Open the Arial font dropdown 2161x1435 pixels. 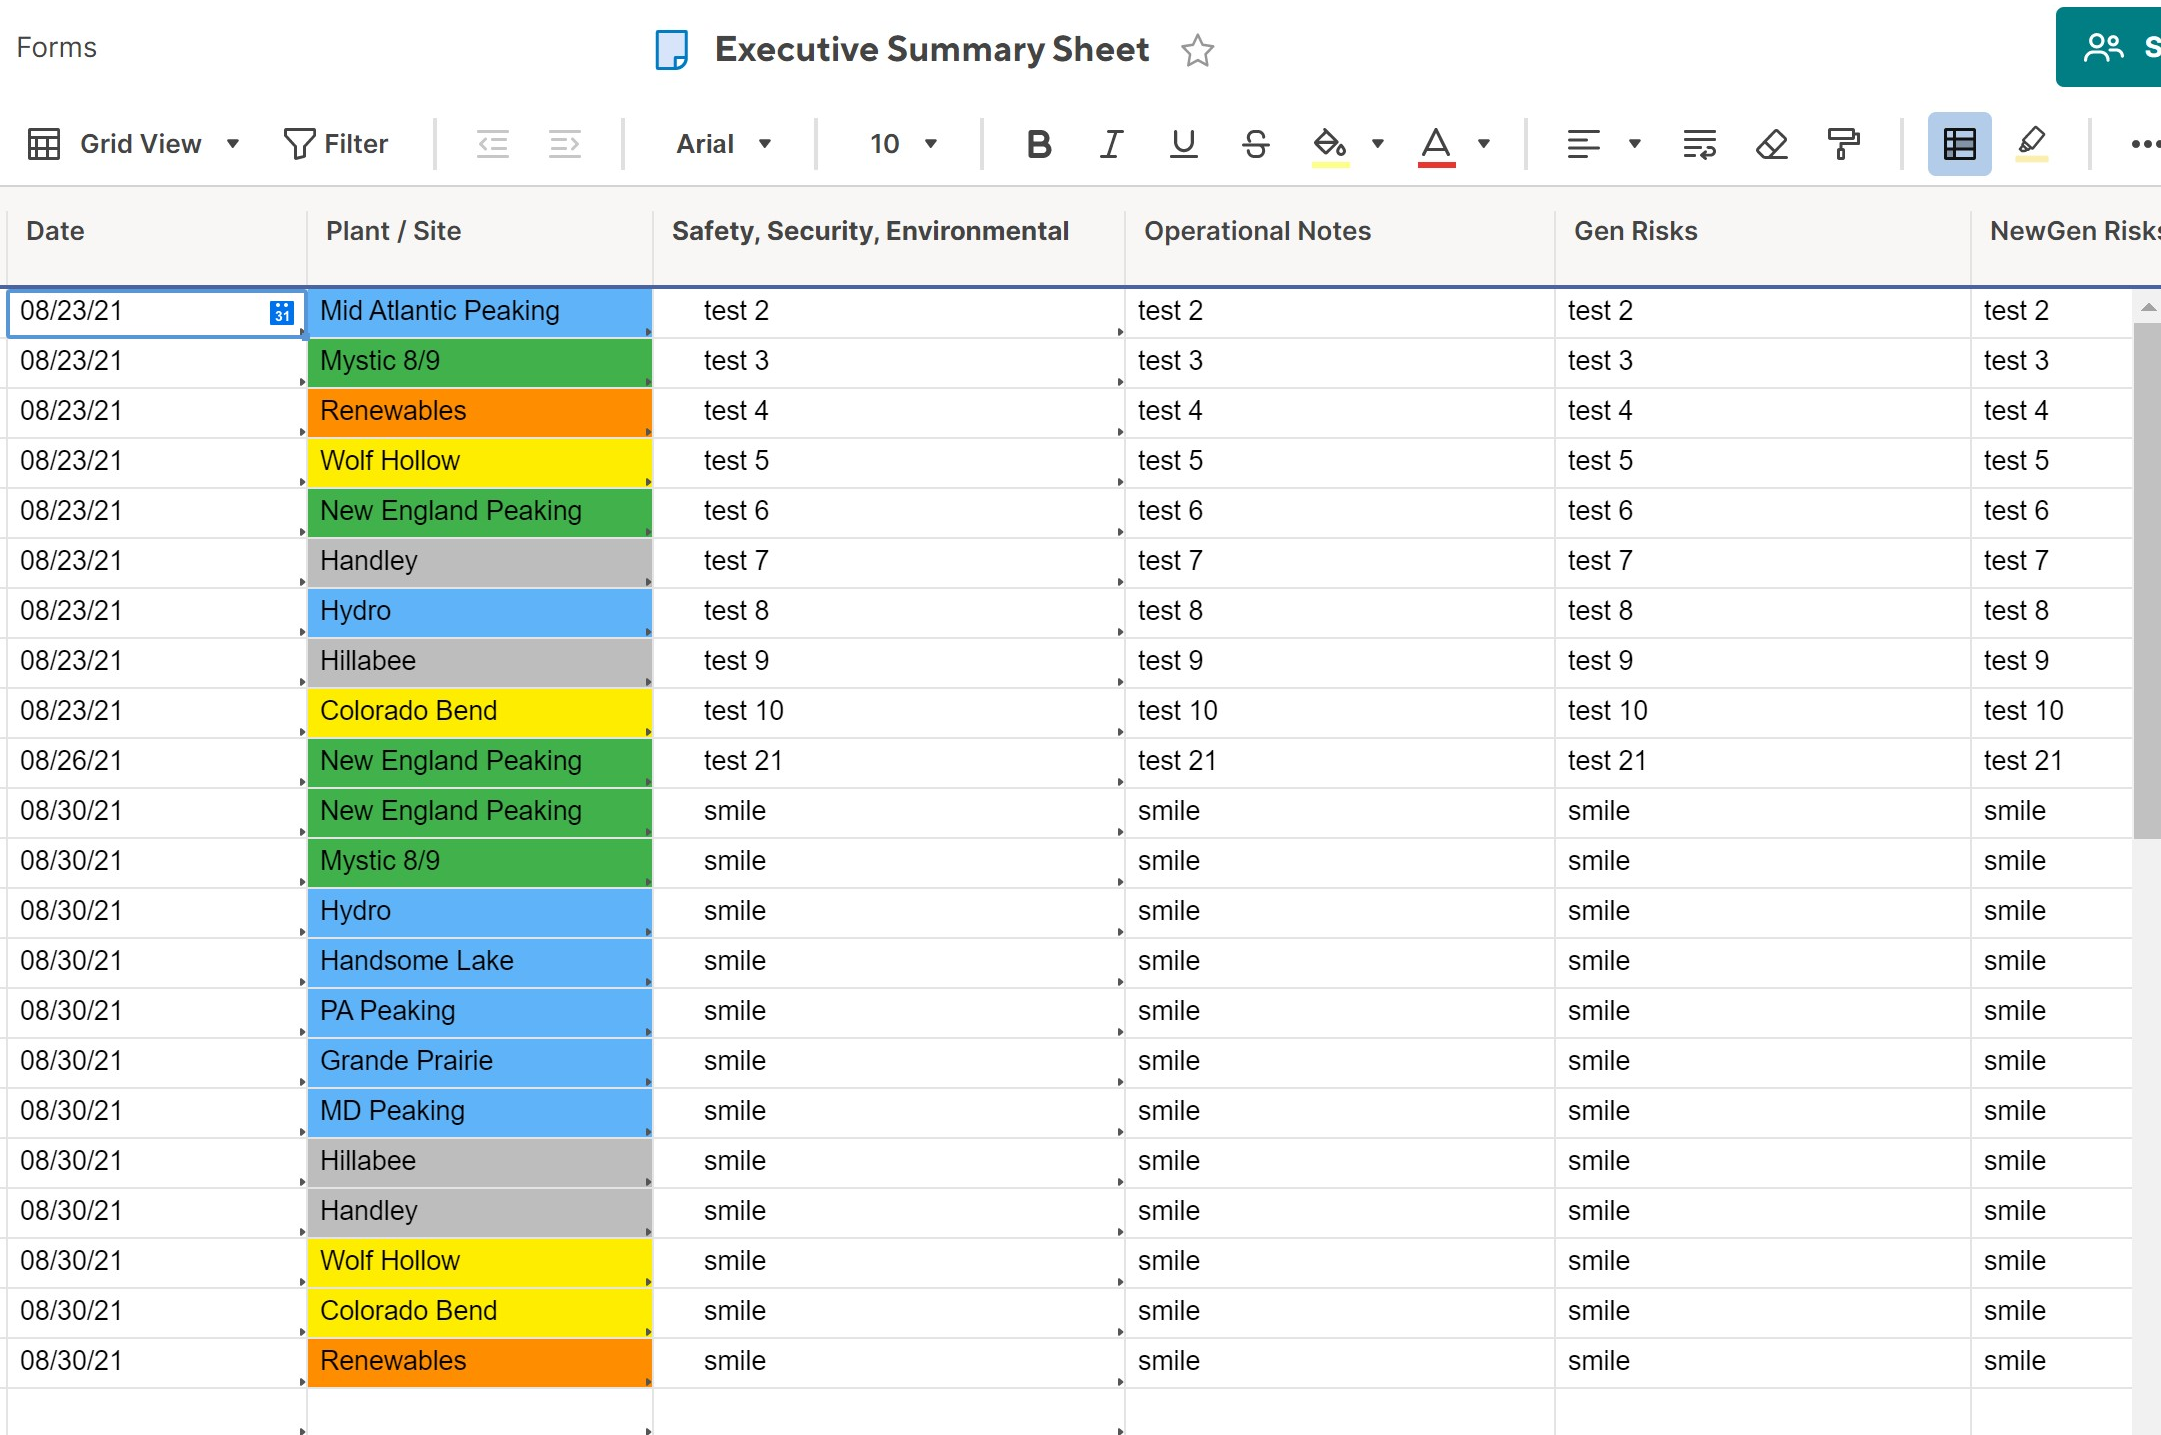(724, 144)
